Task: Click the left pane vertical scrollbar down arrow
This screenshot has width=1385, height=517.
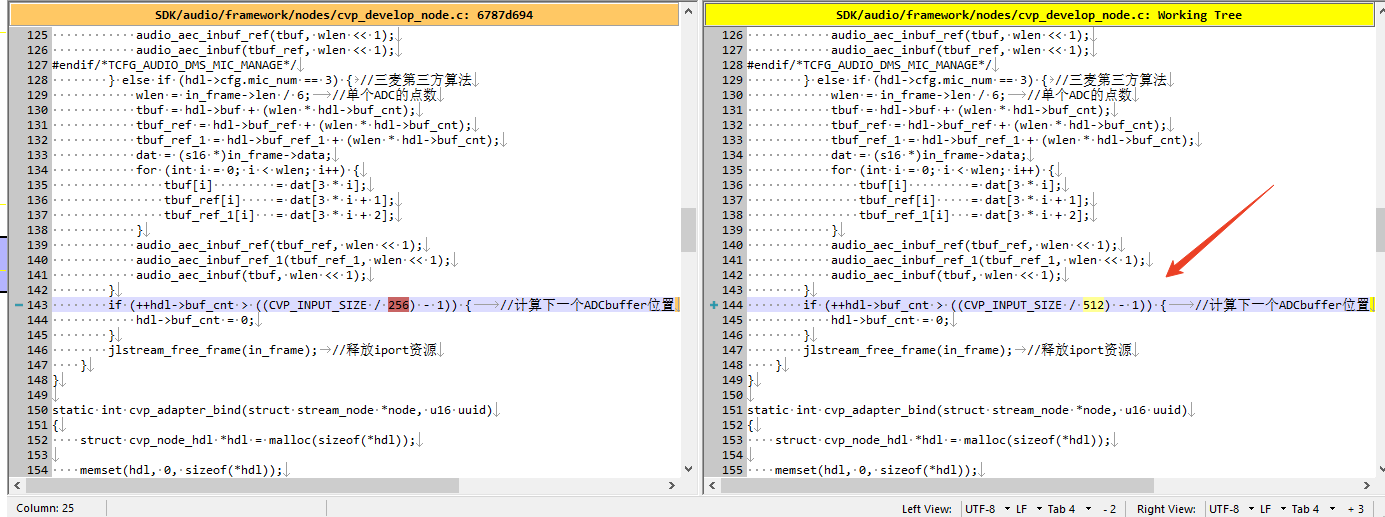Action: point(688,469)
